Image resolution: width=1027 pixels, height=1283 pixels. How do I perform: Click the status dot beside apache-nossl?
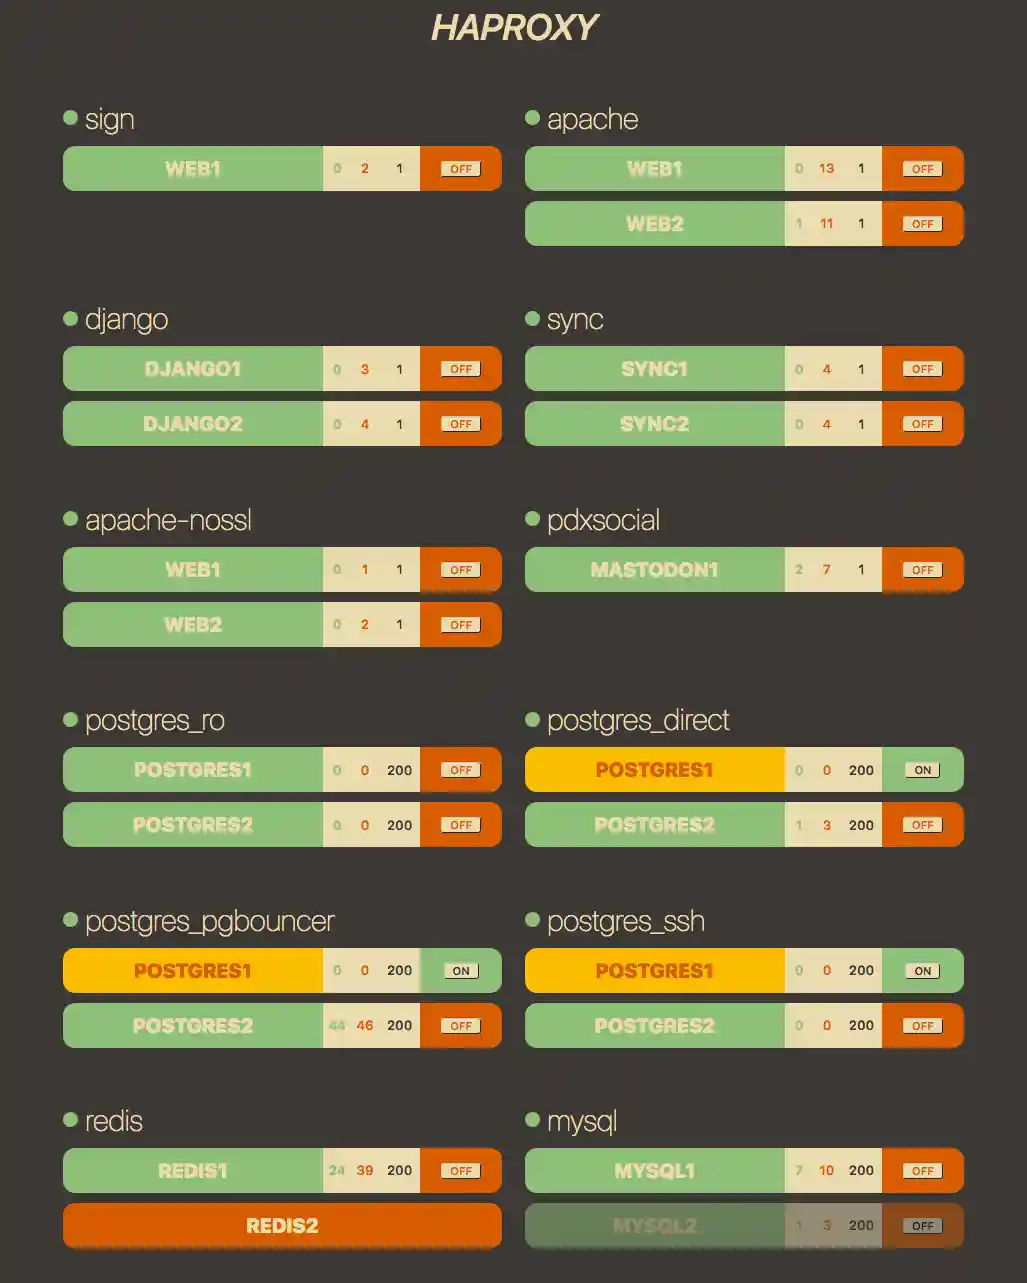point(70,519)
